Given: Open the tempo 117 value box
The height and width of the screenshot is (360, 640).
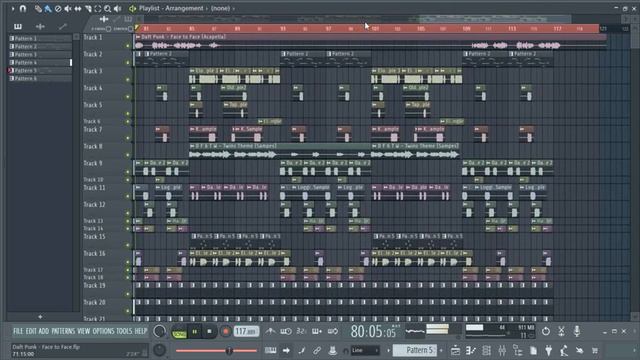Looking at the screenshot, I should coord(246,331).
